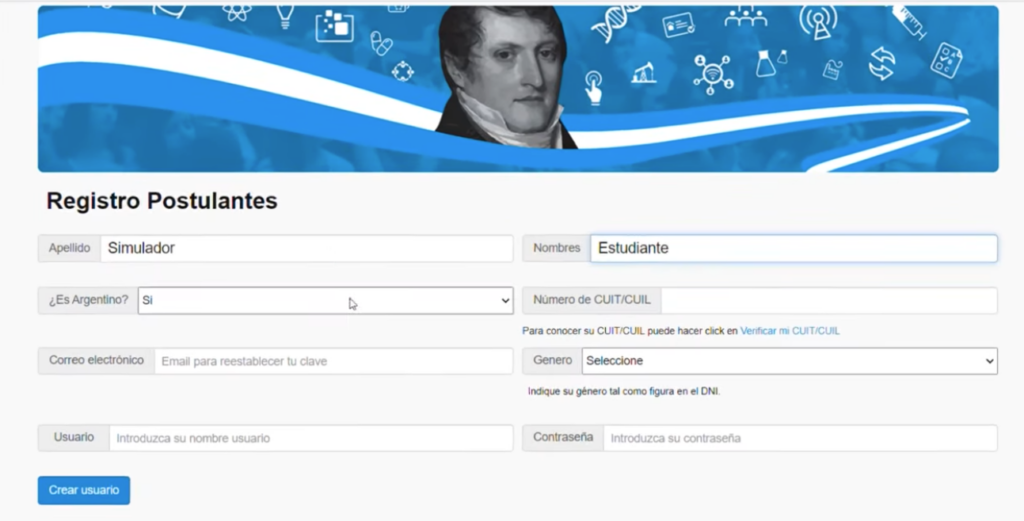Click the group of people icon in banner
1024x521 pixels.
(745, 18)
